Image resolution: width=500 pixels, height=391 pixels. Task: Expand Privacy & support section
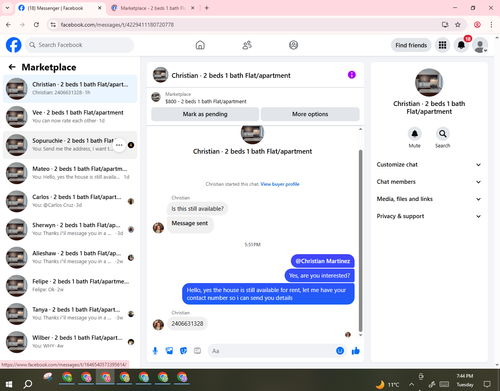tap(429, 216)
